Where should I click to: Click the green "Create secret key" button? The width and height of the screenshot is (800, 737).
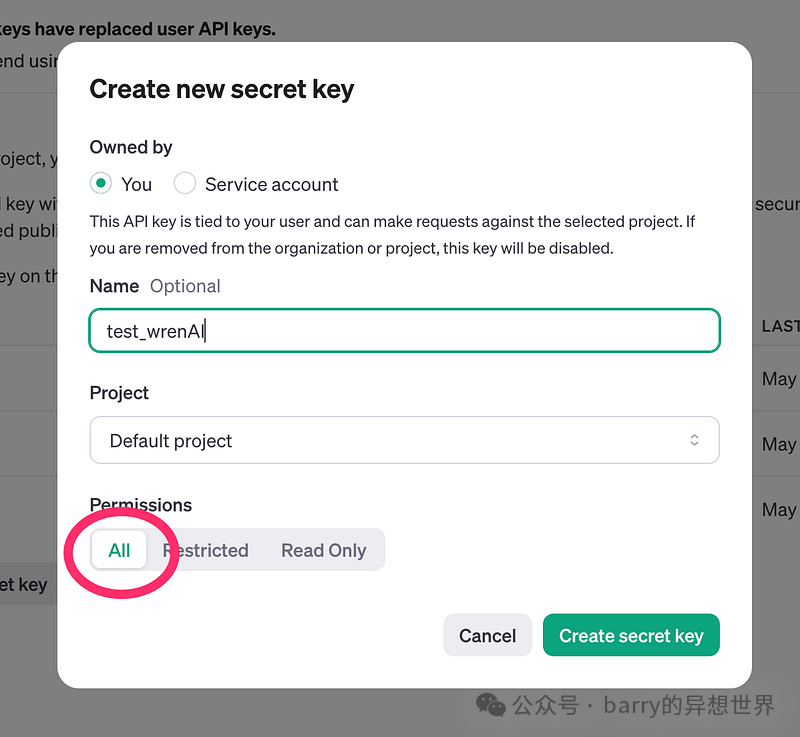(631, 635)
